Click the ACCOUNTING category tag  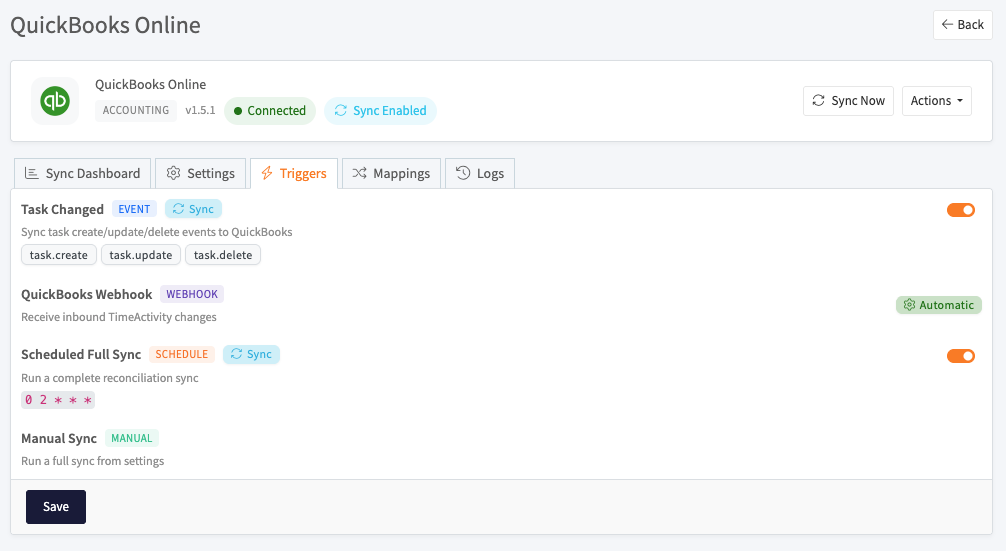[x=136, y=110]
